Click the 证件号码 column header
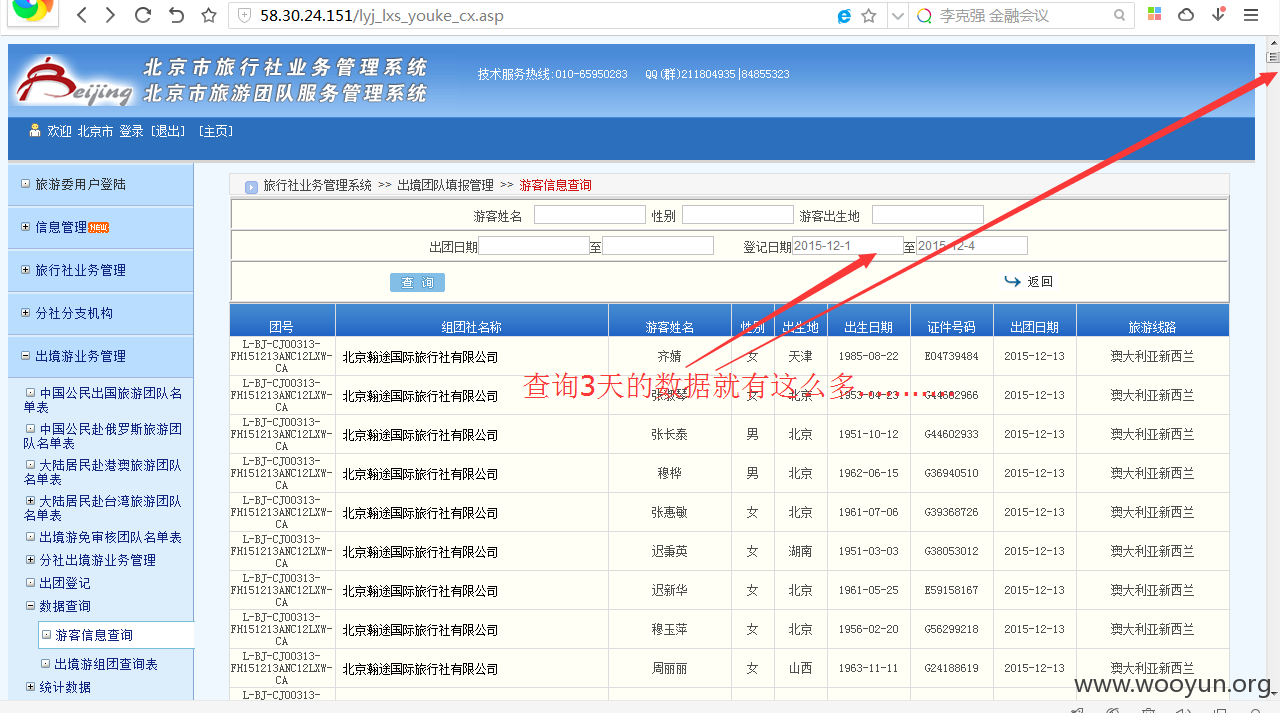 (x=951, y=327)
